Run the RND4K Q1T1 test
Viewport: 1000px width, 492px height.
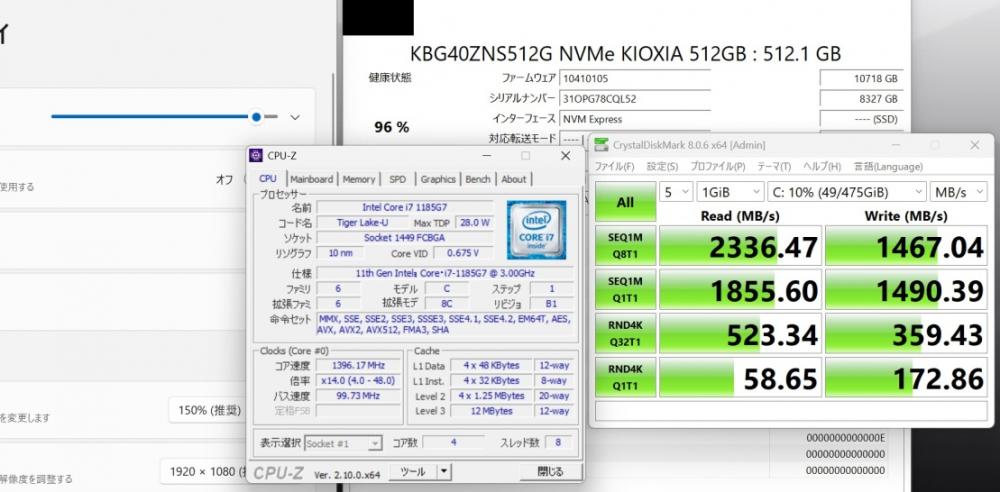click(x=625, y=377)
